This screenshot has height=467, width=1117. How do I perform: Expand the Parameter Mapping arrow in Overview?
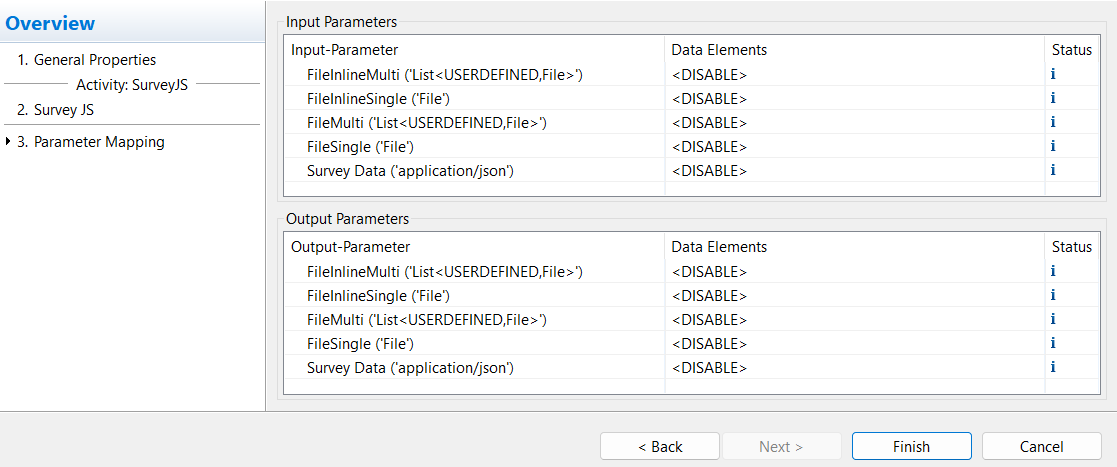pos(8,142)
